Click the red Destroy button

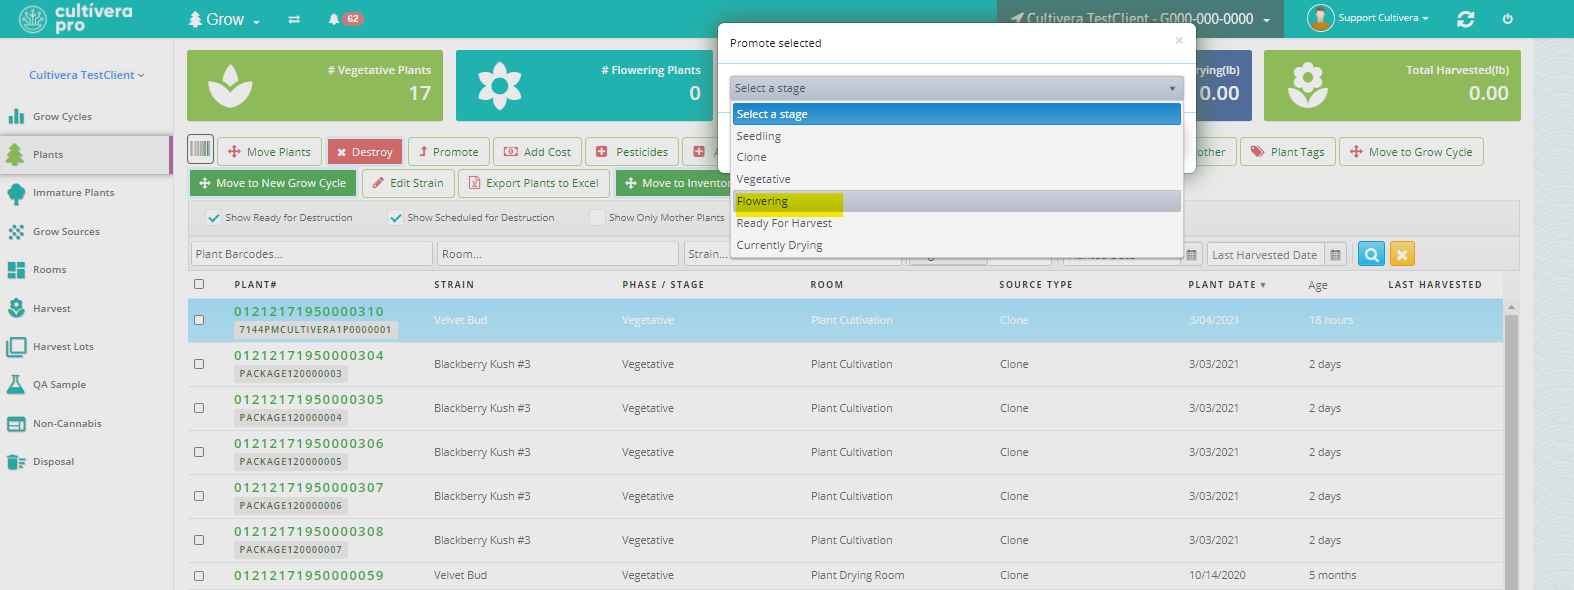(x=365, y=152)
